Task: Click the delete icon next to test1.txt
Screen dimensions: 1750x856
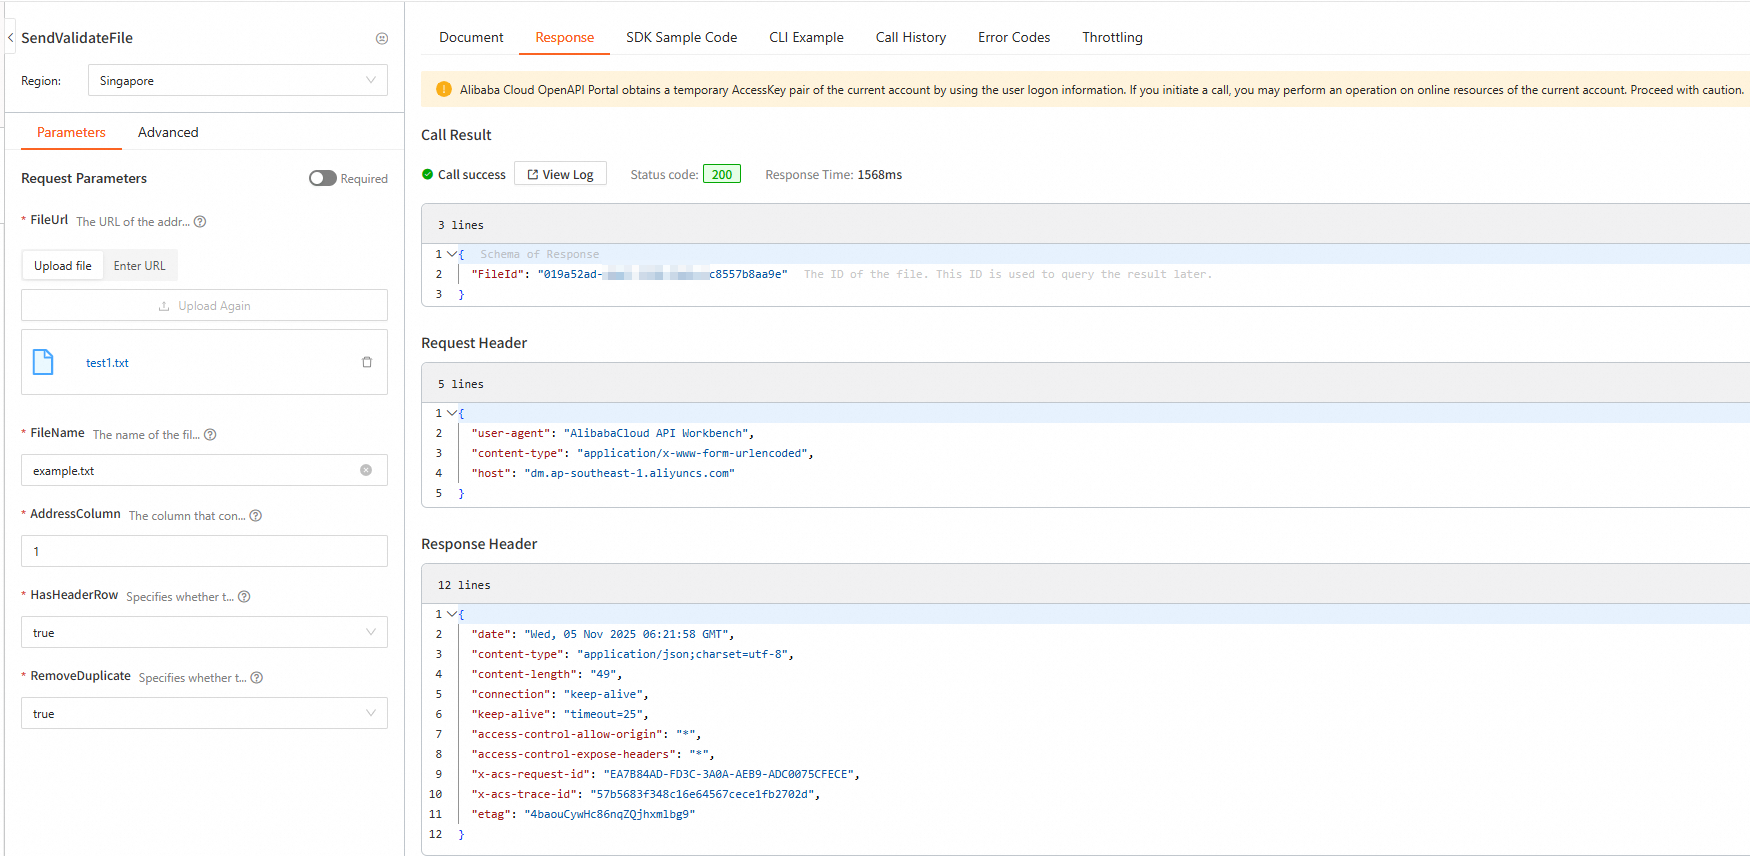Action: coord(367,362)
